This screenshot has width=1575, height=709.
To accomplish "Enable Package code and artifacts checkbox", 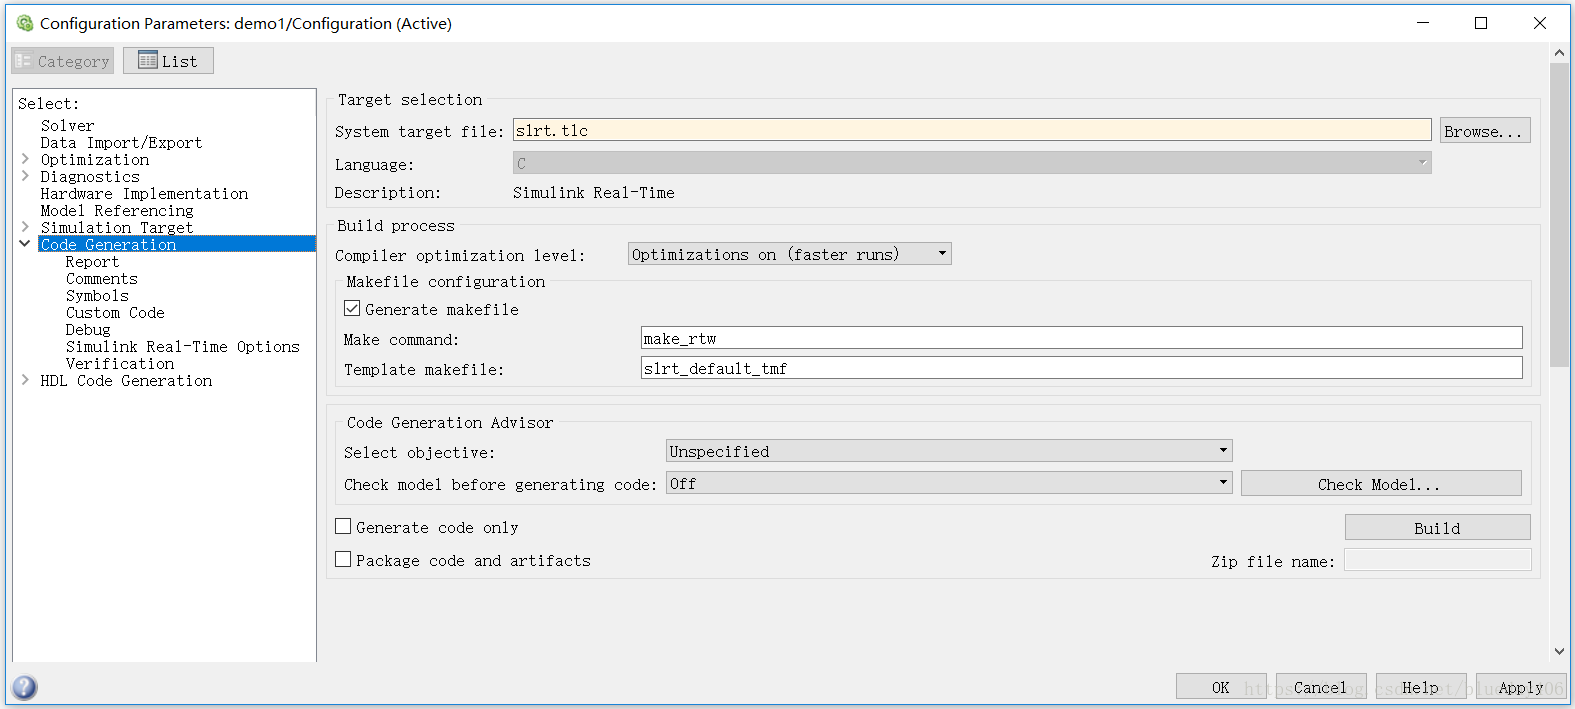I will click(343, 559).
